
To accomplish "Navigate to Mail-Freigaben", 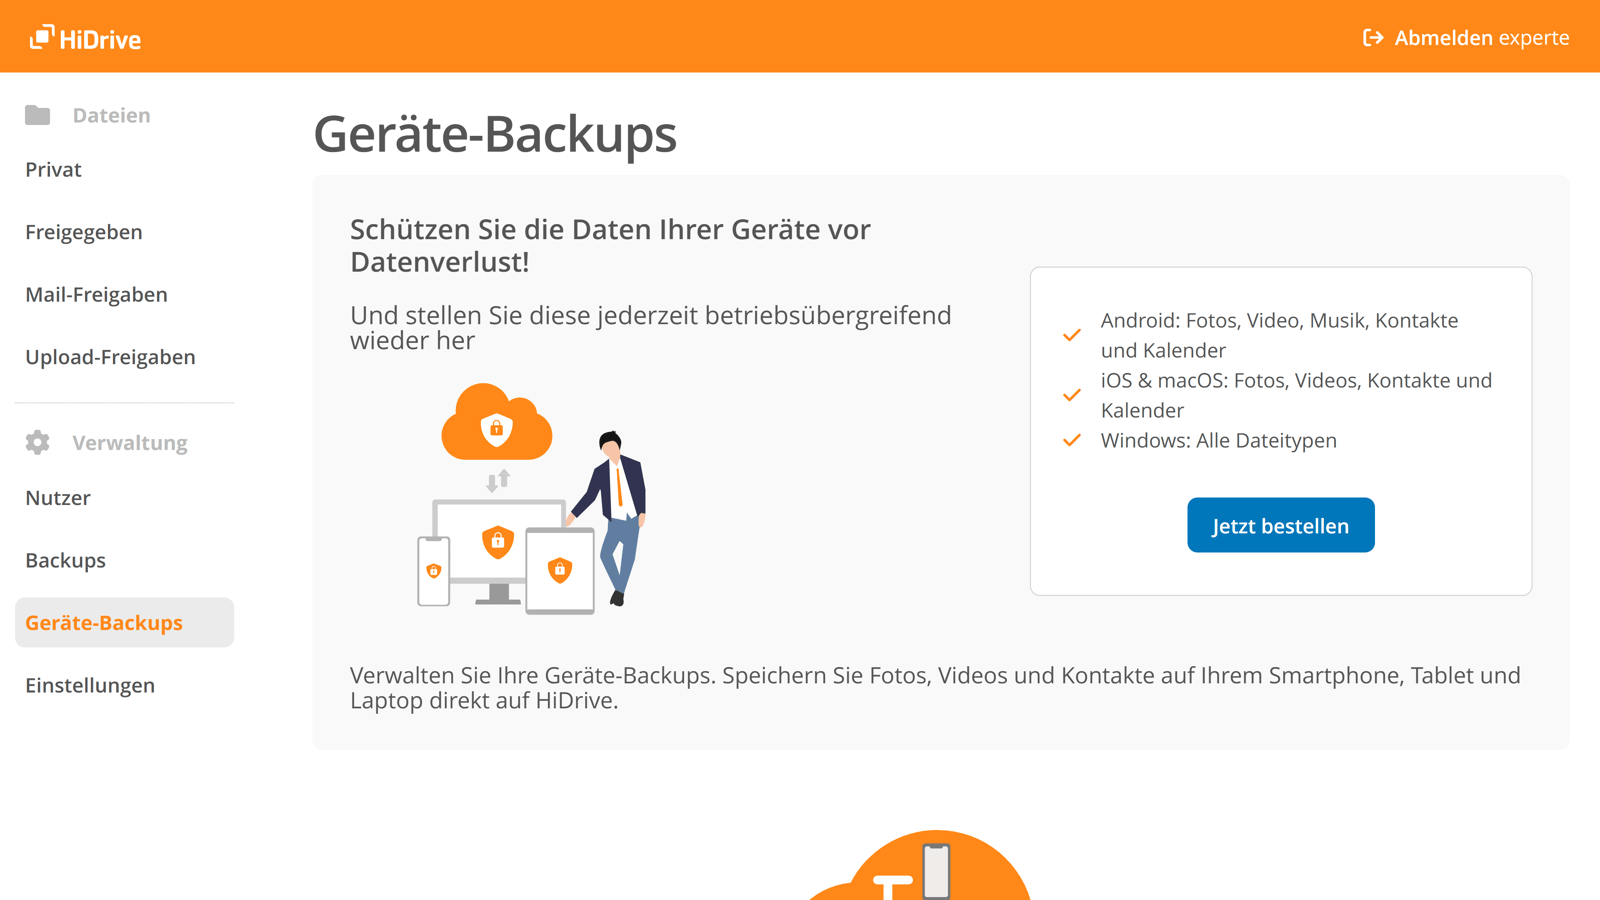I will click(x=96, y=294).
